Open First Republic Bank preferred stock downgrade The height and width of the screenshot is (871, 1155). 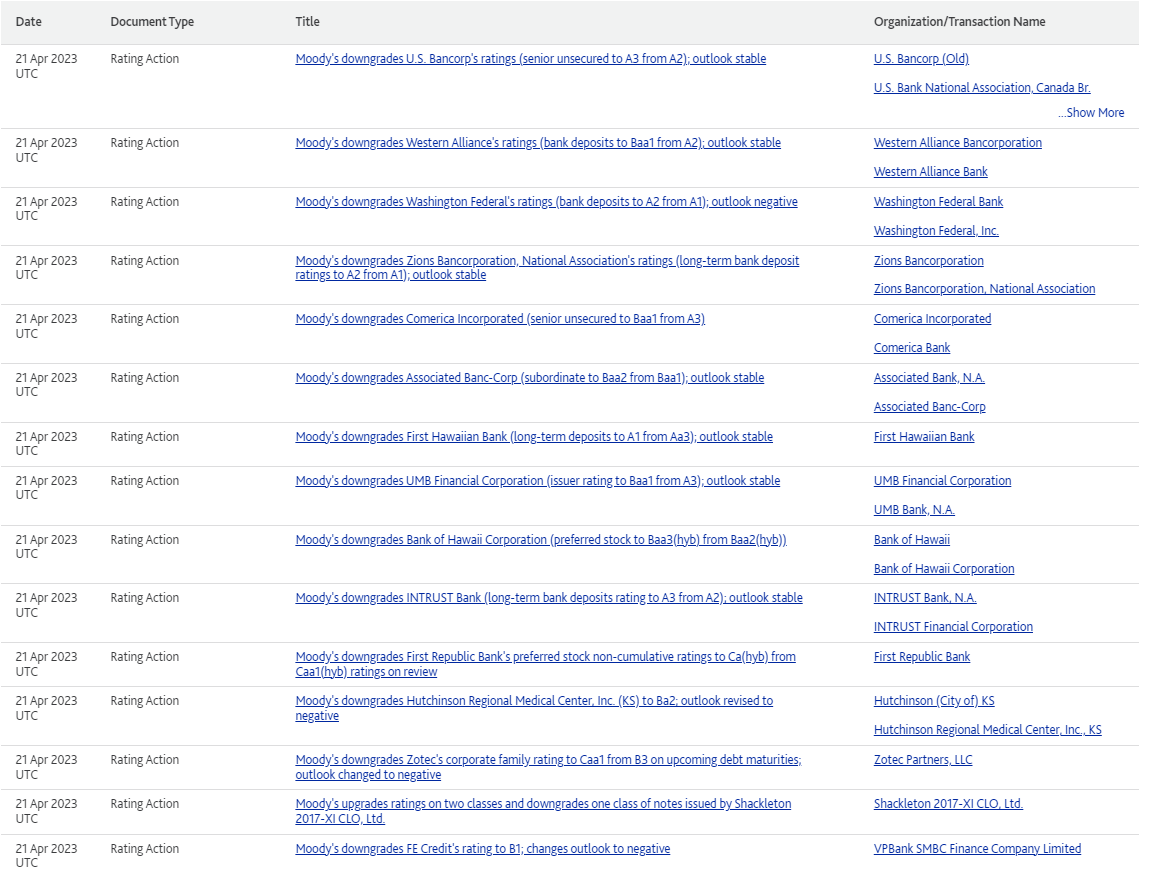tap(545, 664)
